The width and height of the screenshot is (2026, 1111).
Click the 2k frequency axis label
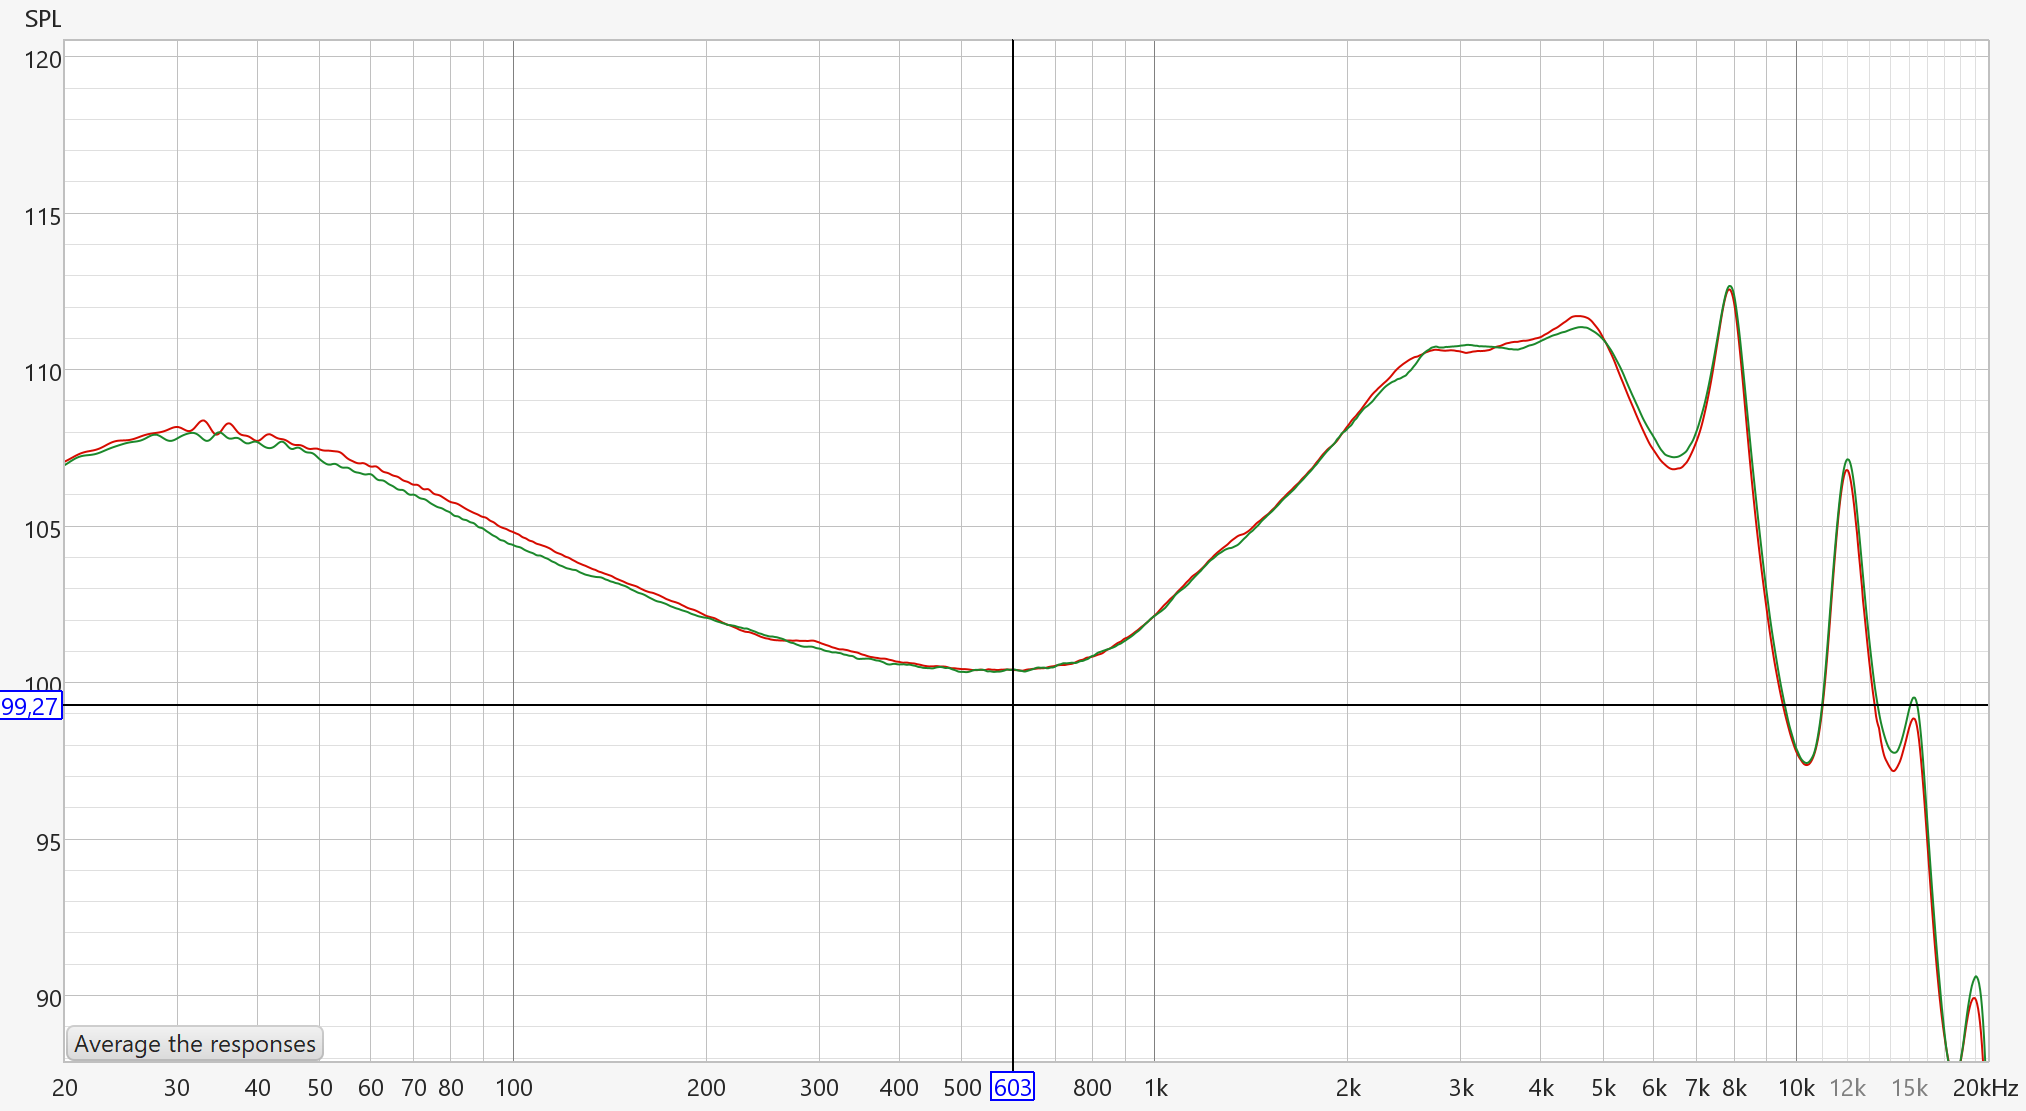pos(1348,1088)
